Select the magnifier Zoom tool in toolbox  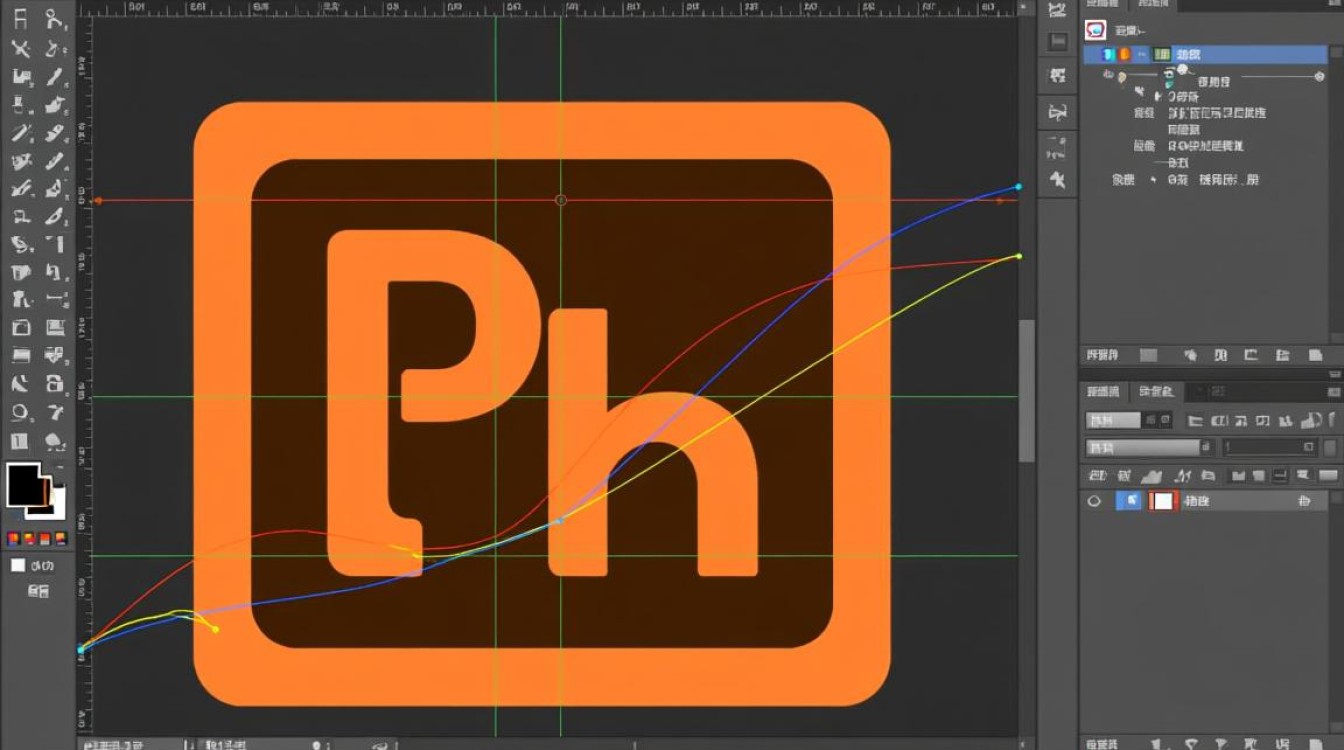tap(20, 412)
